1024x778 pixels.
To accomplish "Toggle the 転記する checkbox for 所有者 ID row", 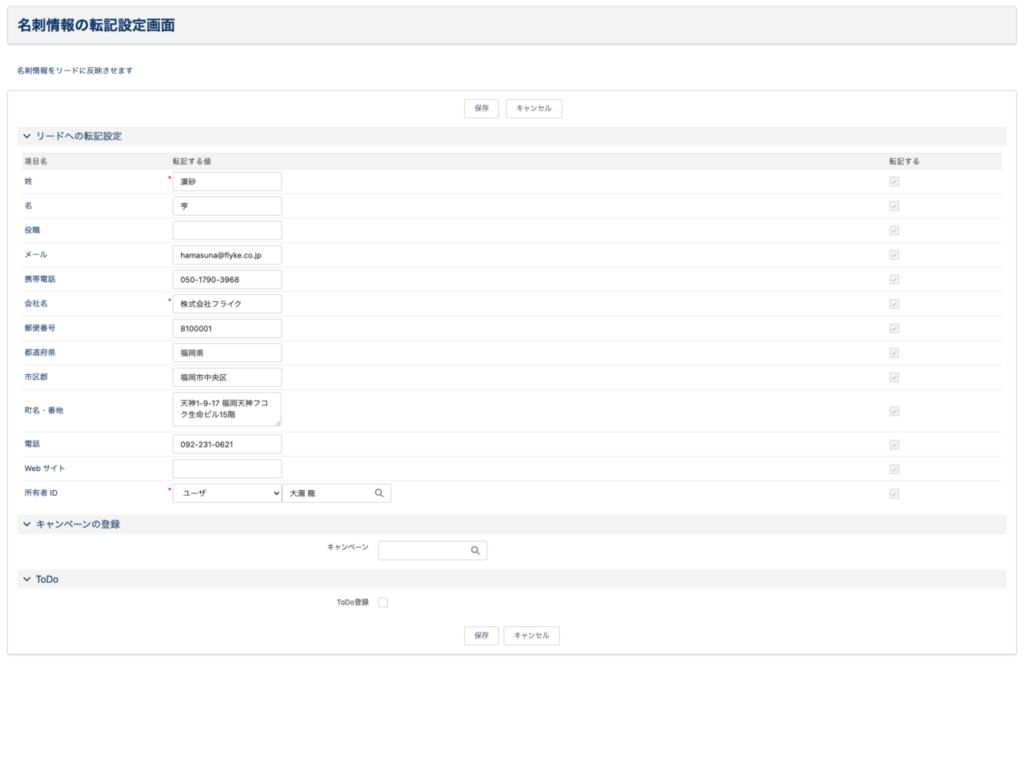I will click(894, 494).
